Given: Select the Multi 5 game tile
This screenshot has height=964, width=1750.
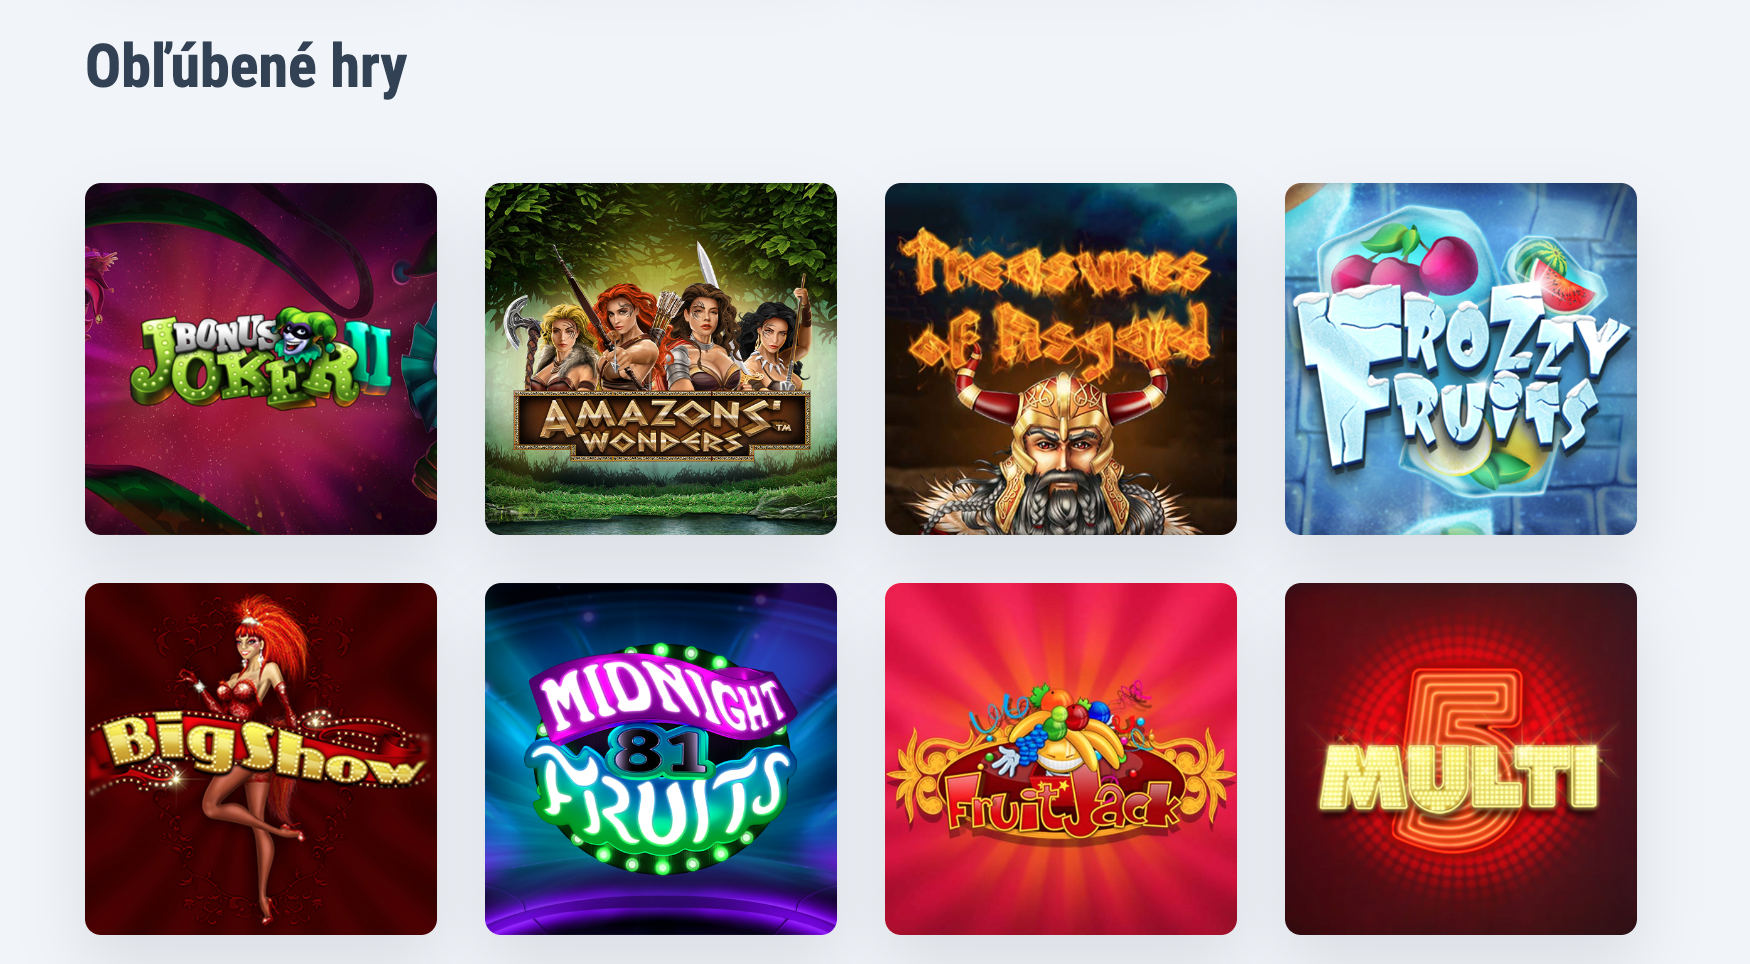Looking at the screenshot, I should click(1461, 759).
